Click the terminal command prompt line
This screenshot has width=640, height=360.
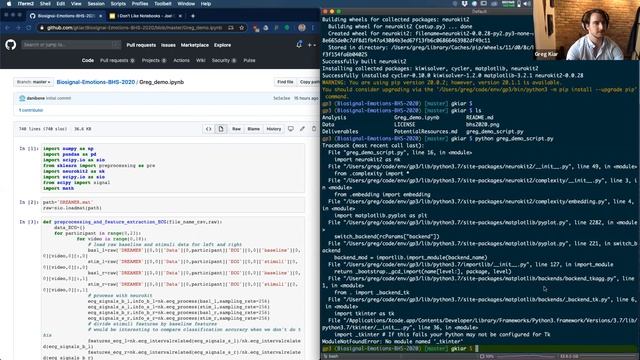[x=480, y=349]
